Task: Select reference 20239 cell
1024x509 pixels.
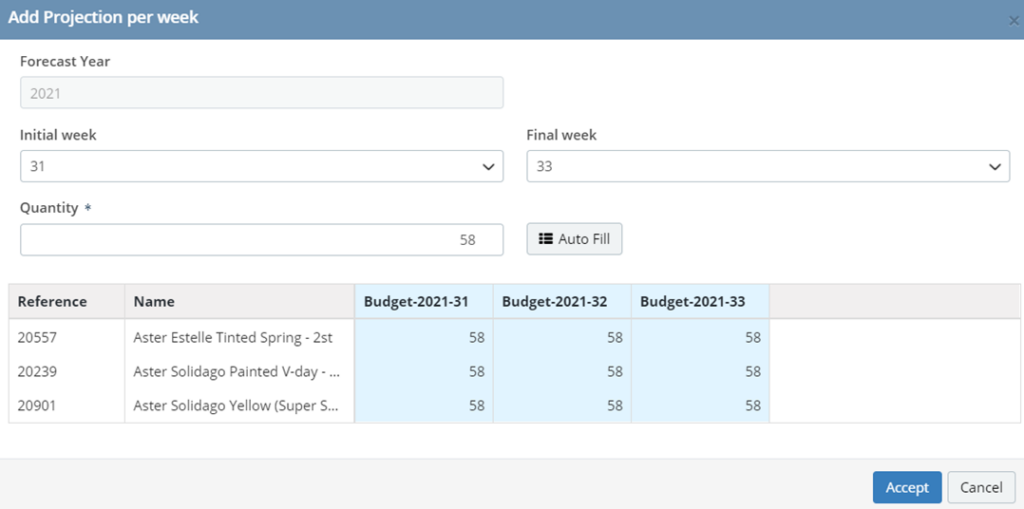Action: point(67,371)
